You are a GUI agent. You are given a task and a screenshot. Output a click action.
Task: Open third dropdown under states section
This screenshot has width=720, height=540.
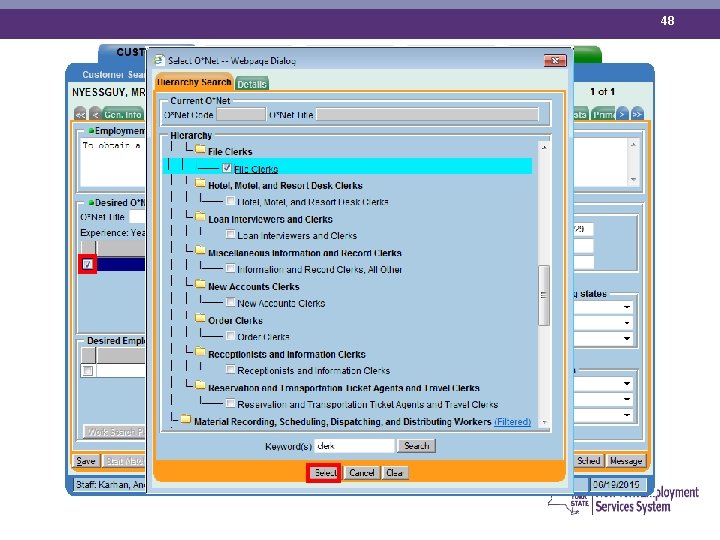click(x=626, y=338)
